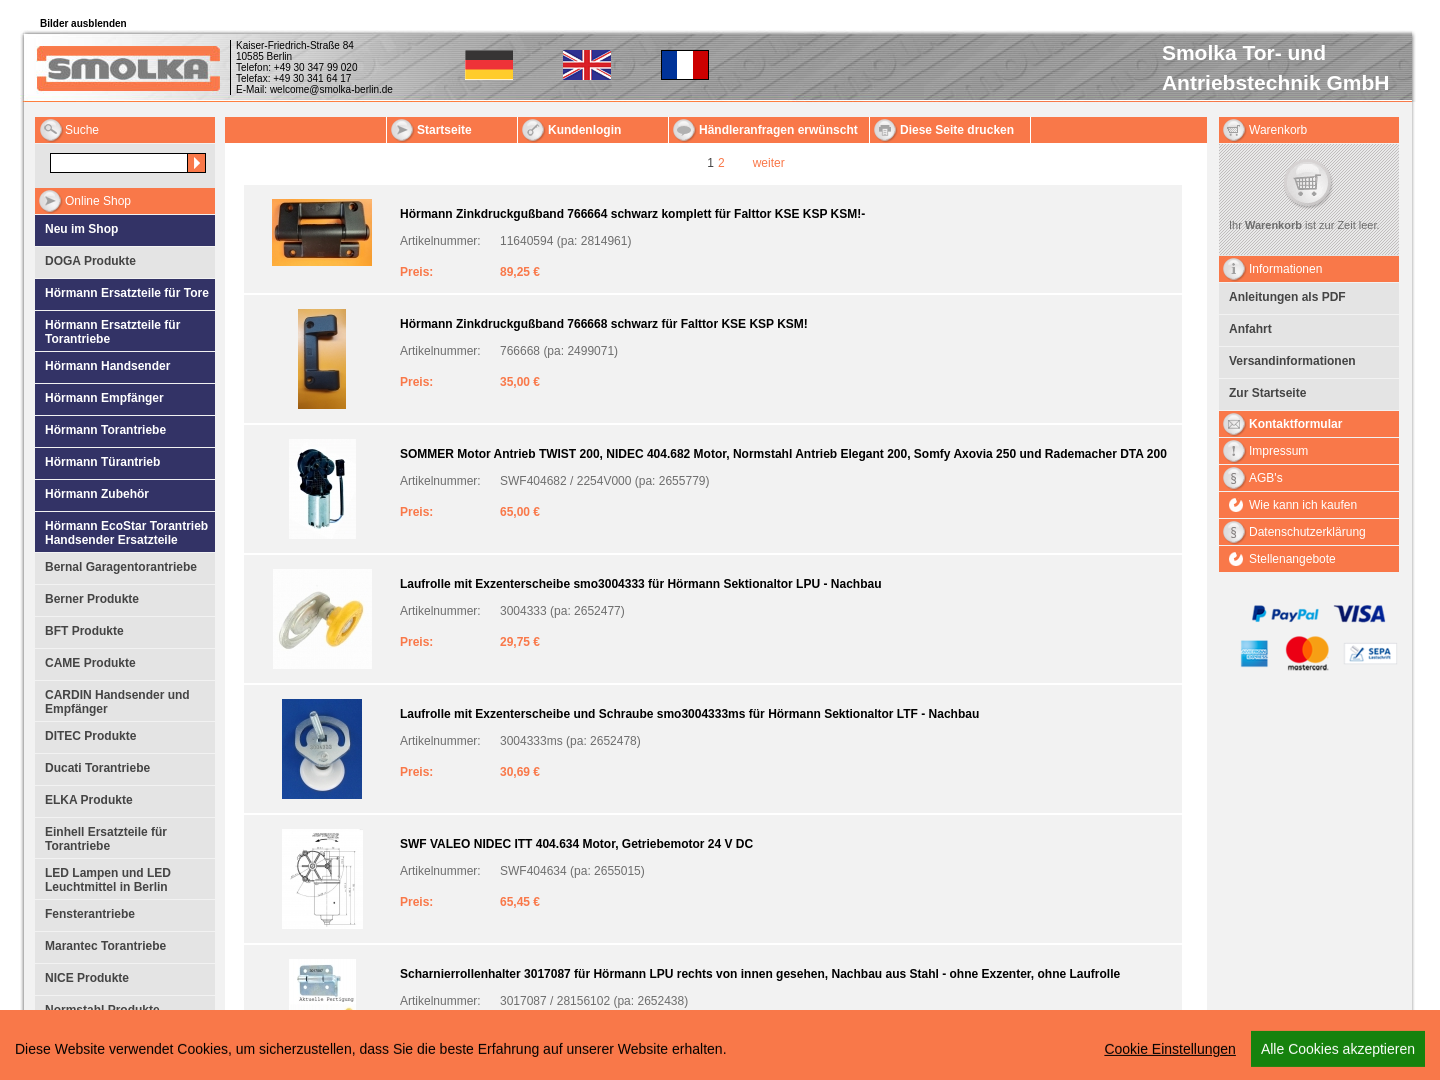This screenshot has height=1080, width=1440.
Task: Open Versandinformationen page
Action: [x=1309, y=362]
